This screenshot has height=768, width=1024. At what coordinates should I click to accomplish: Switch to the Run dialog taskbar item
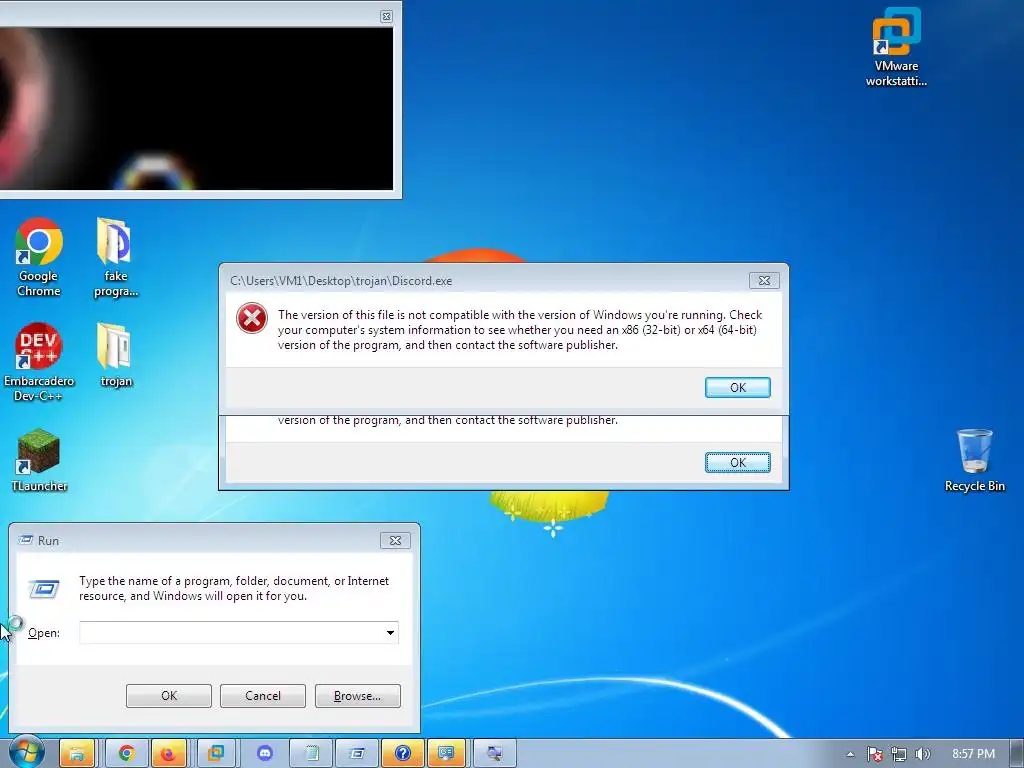357,754
